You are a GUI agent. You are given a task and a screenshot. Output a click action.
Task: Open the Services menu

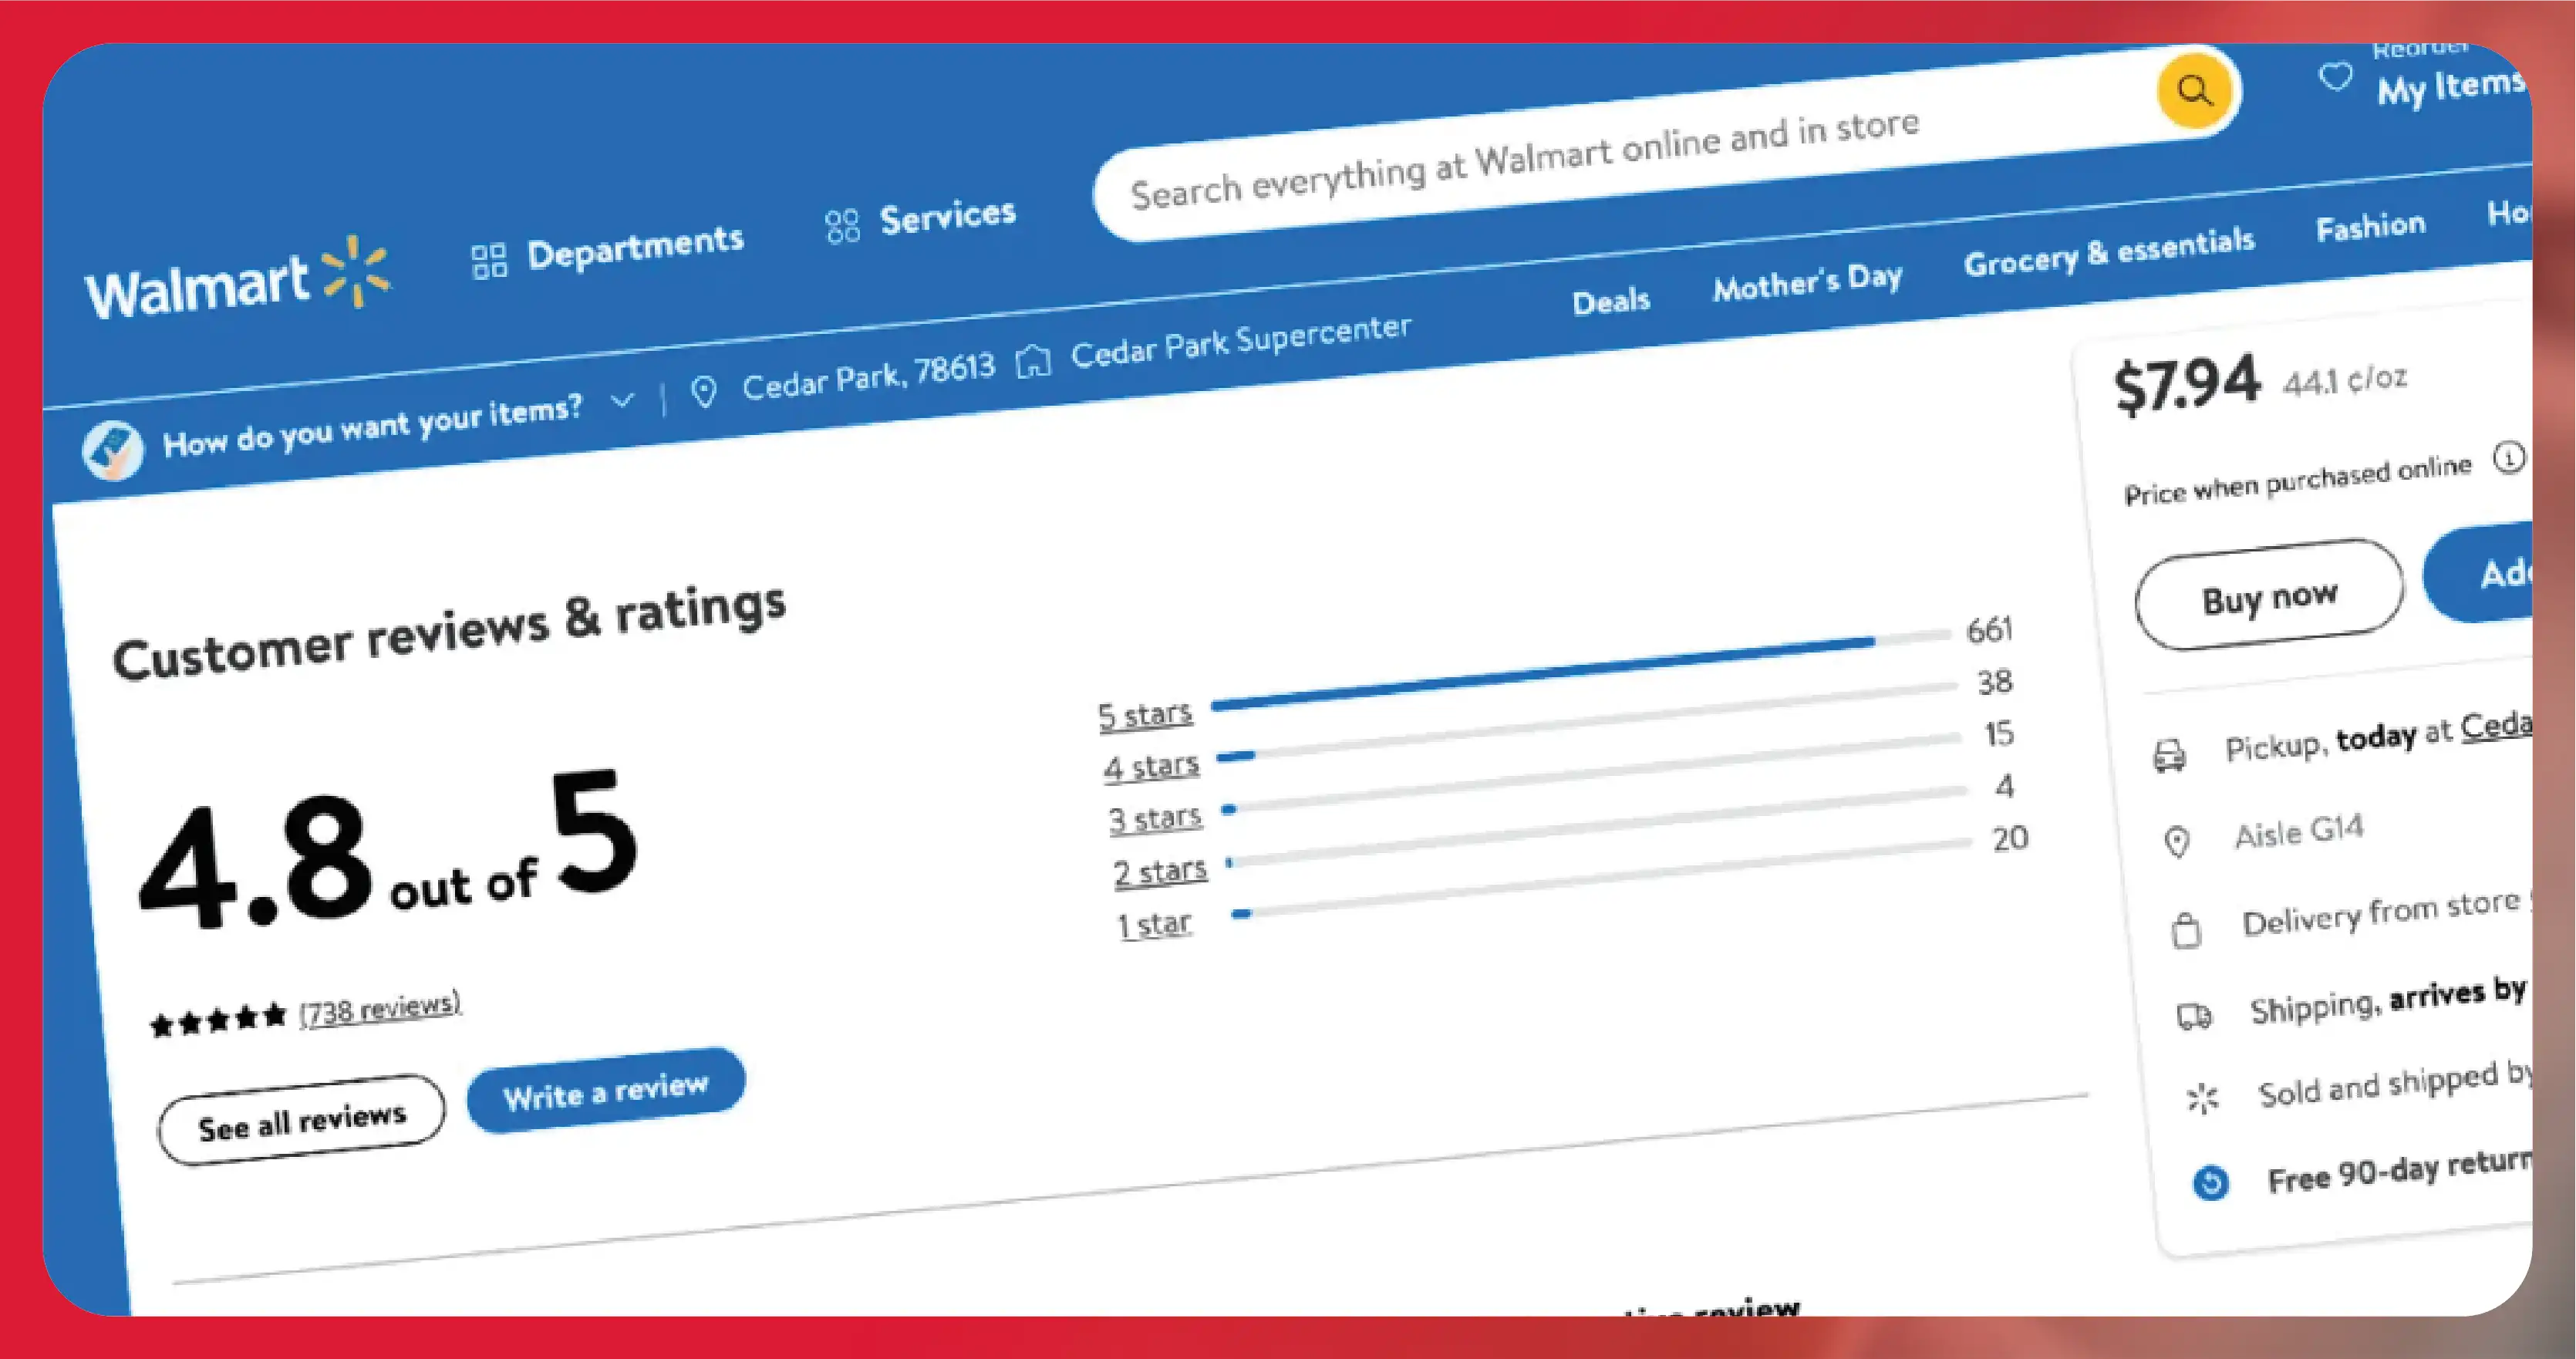920,219
